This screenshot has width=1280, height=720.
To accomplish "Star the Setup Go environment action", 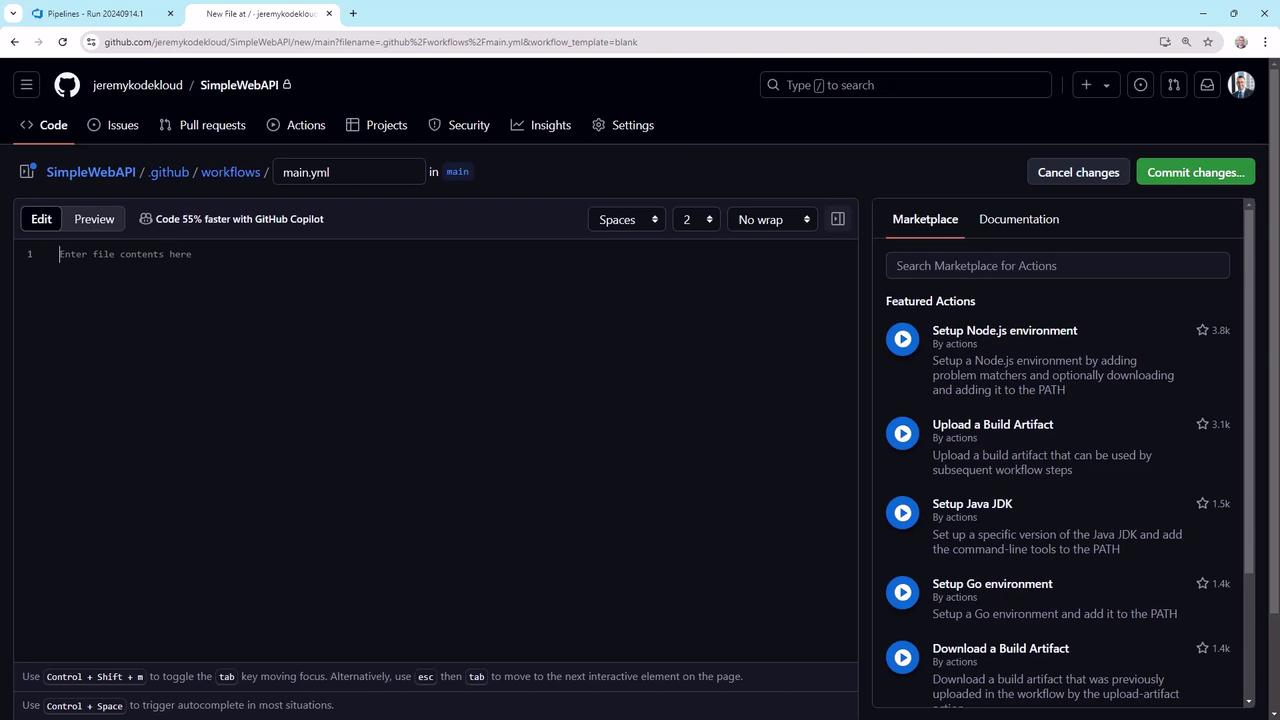I will pos(1203,583).
